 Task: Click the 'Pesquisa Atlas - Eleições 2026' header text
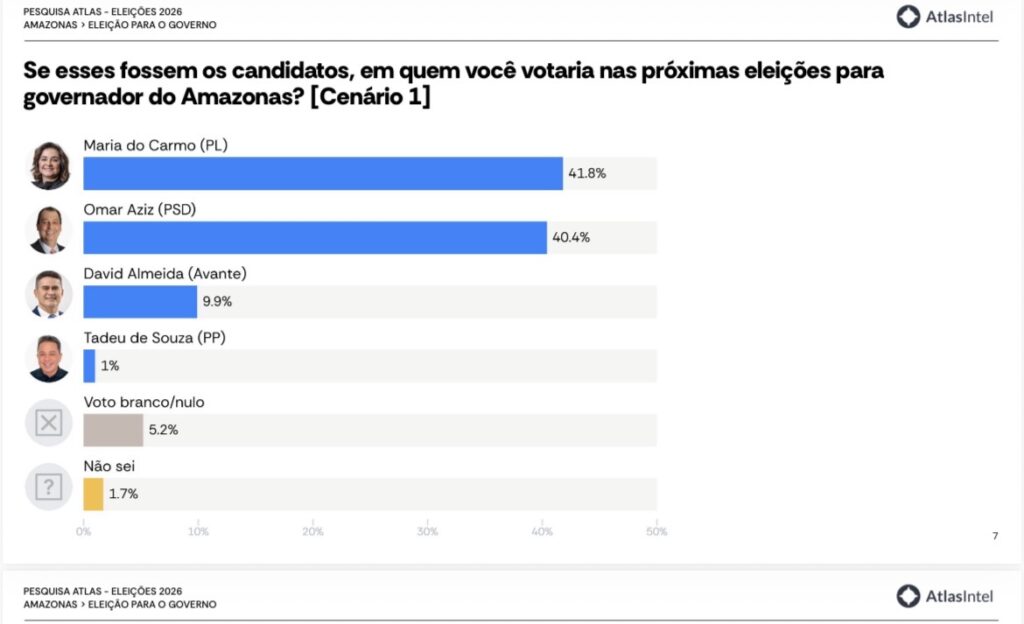(103, 11)
